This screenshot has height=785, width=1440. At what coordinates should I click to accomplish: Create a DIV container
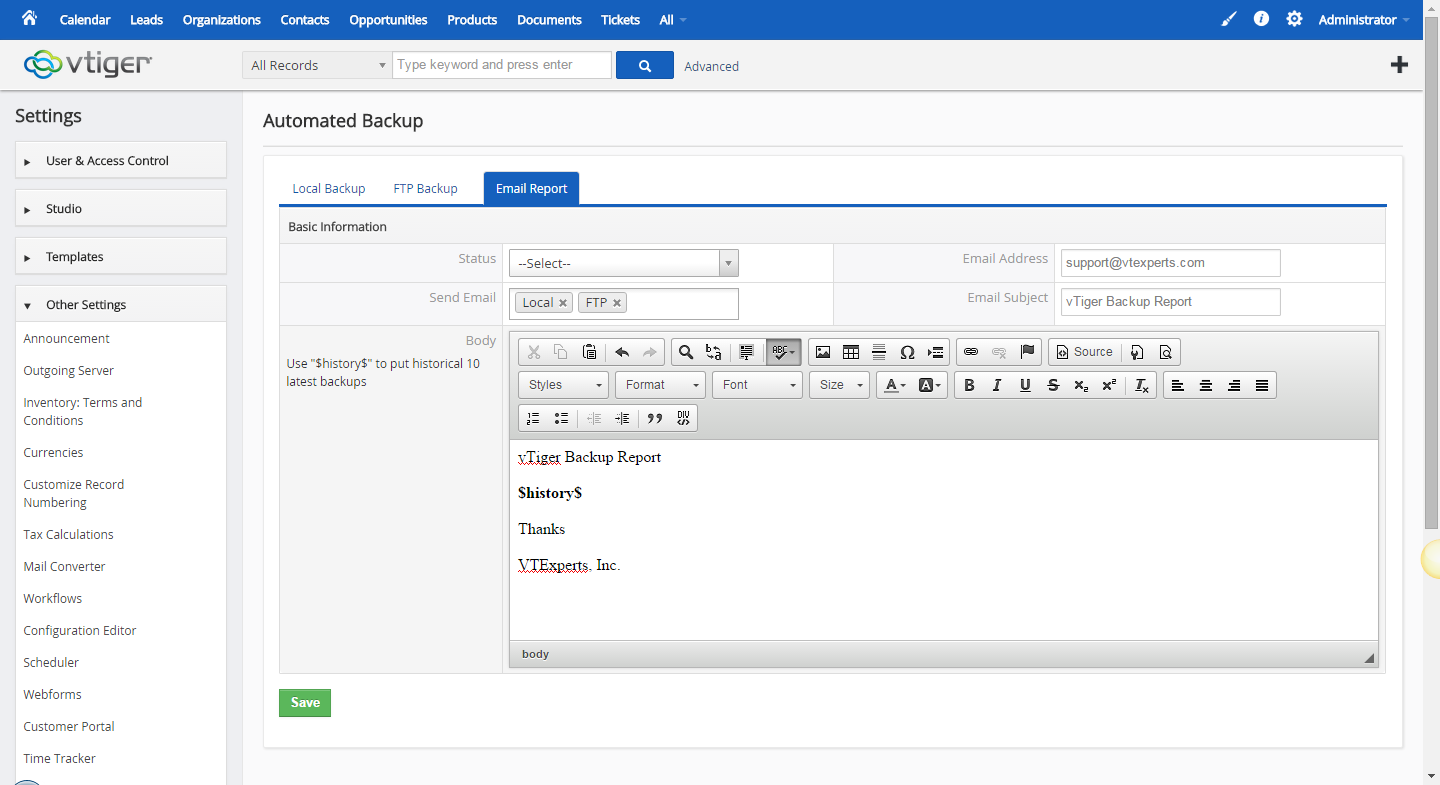pyautogui.click(x=683, y=418)
